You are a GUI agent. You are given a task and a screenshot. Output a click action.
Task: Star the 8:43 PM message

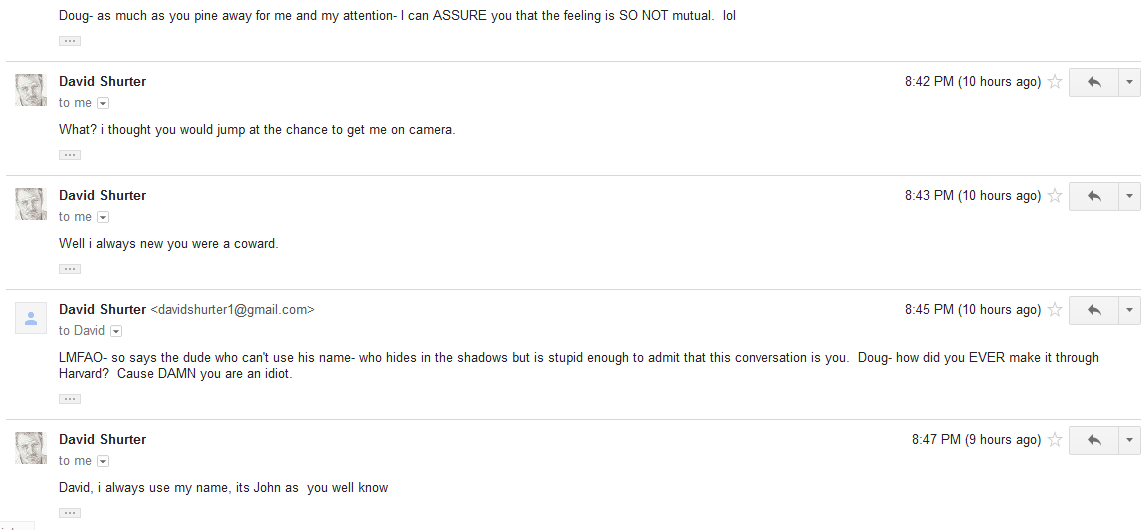(1055, 195)
